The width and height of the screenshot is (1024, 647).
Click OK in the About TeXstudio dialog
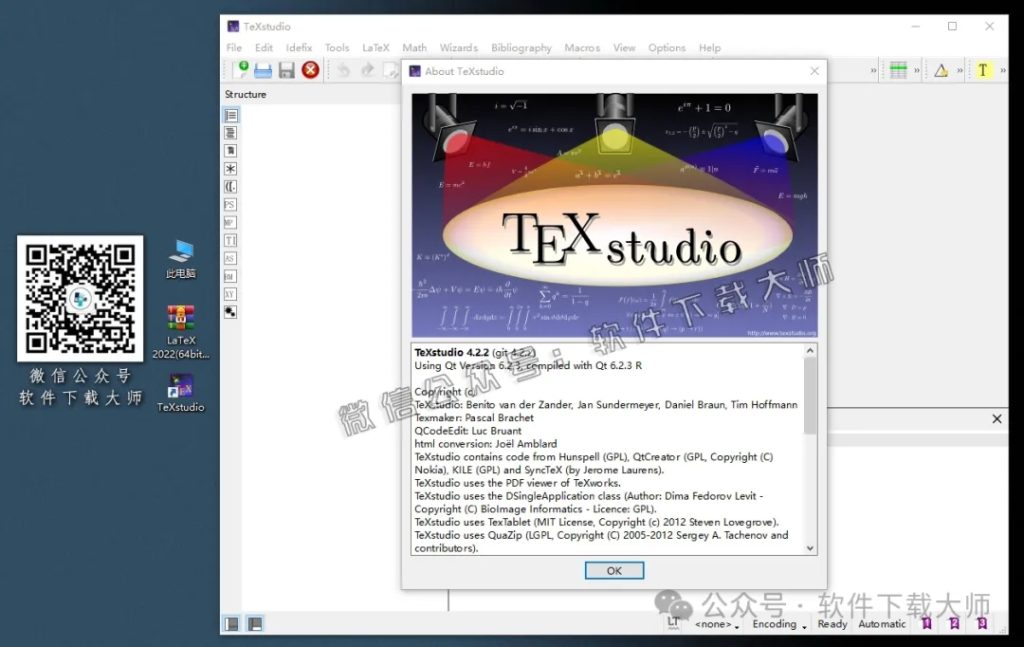[614, 570]
